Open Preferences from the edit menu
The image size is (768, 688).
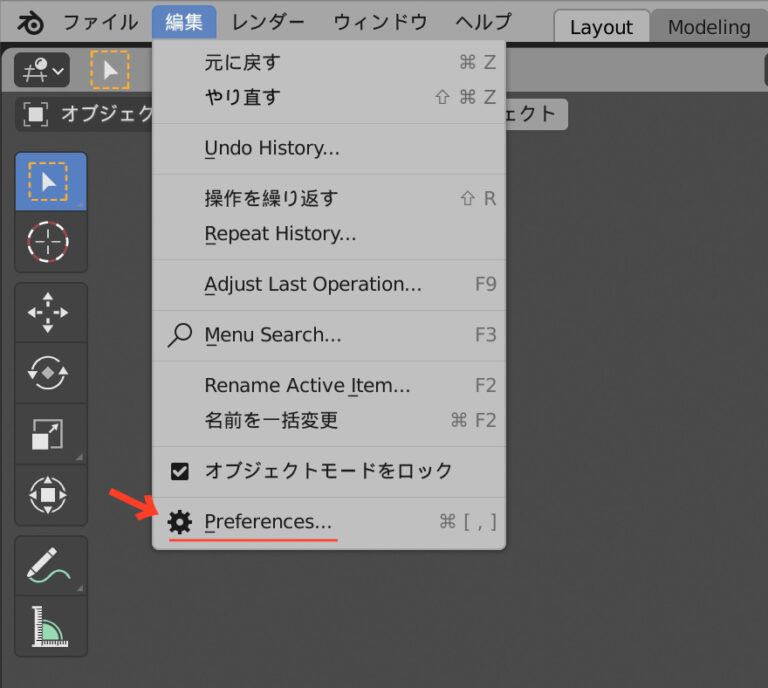tap(268, 522)
